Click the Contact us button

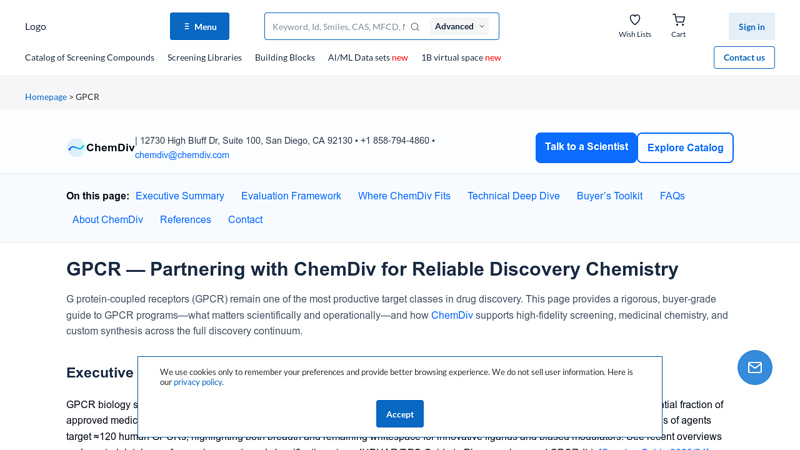(x=744, y=58)
